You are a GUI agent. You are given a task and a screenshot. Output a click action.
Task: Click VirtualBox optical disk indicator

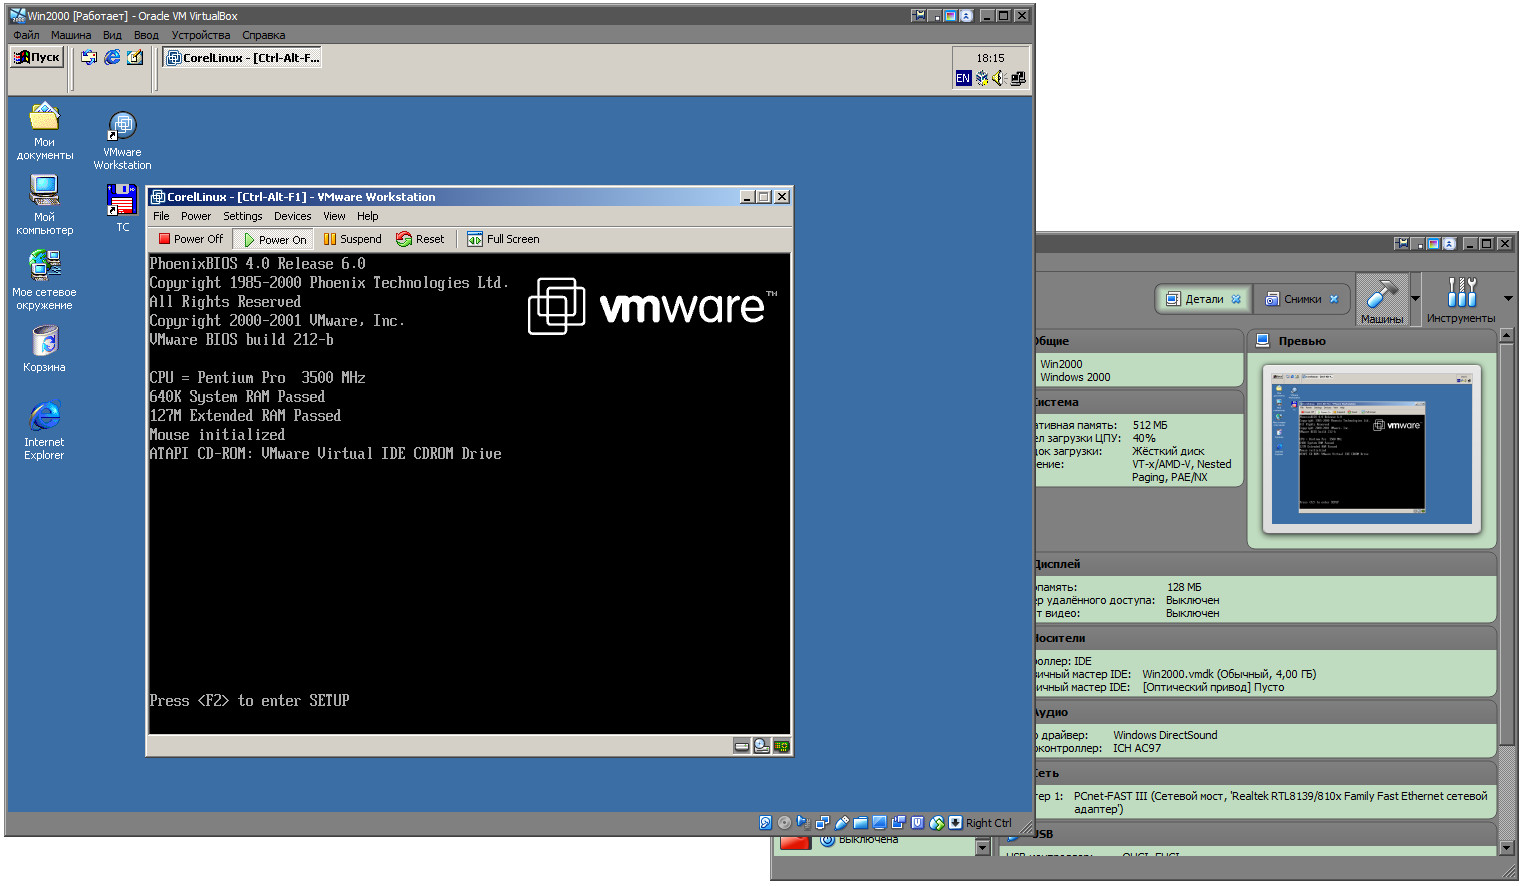click(x=784, y=823)
